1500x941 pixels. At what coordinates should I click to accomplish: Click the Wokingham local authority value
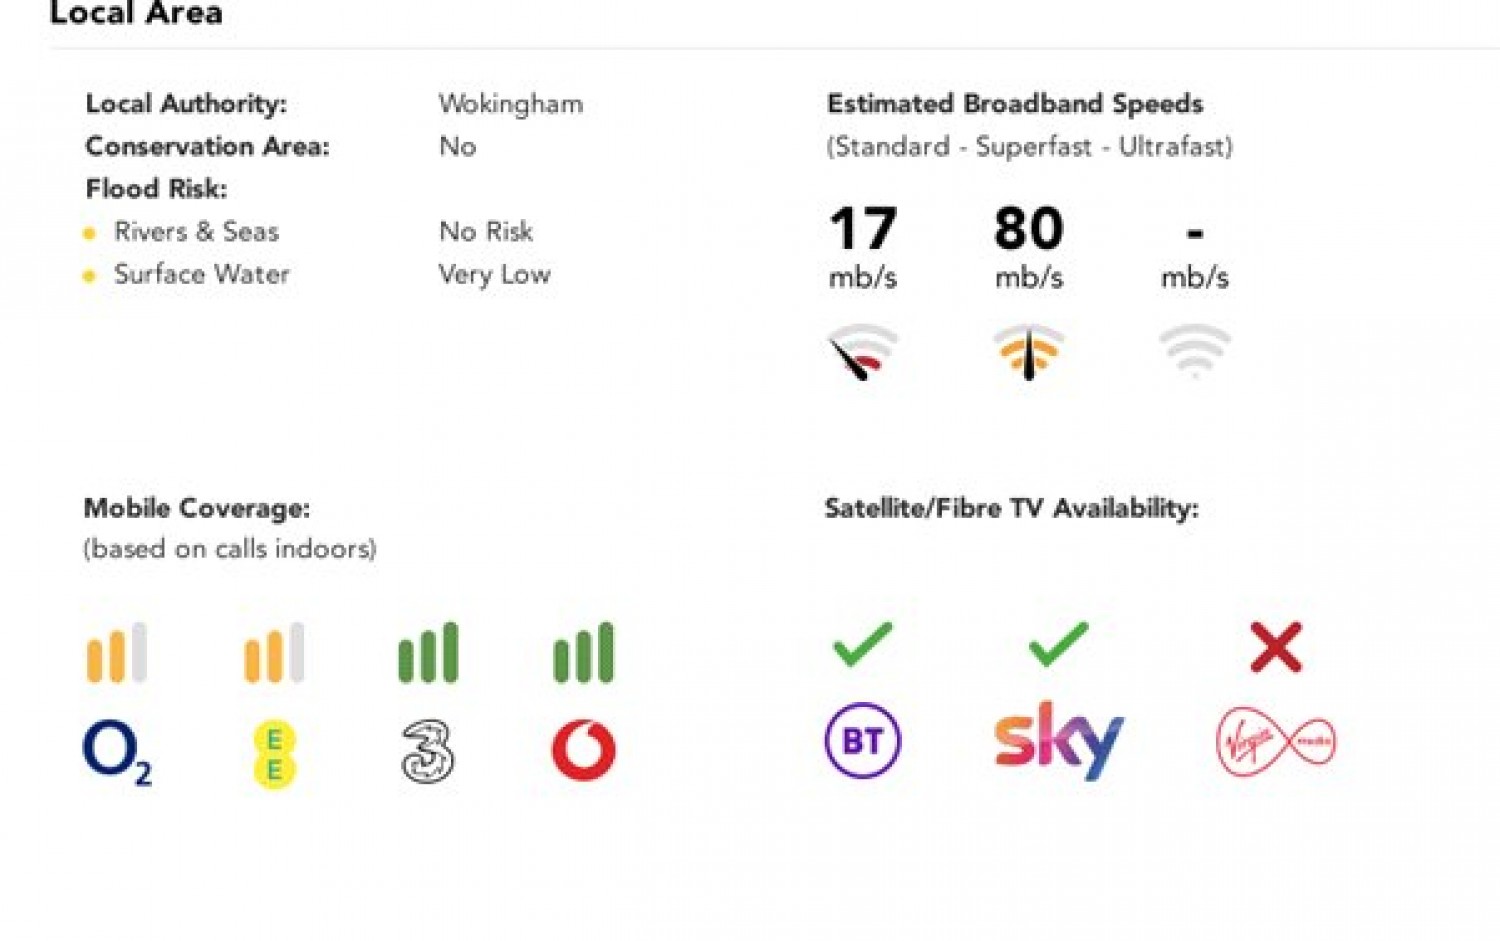511,104
